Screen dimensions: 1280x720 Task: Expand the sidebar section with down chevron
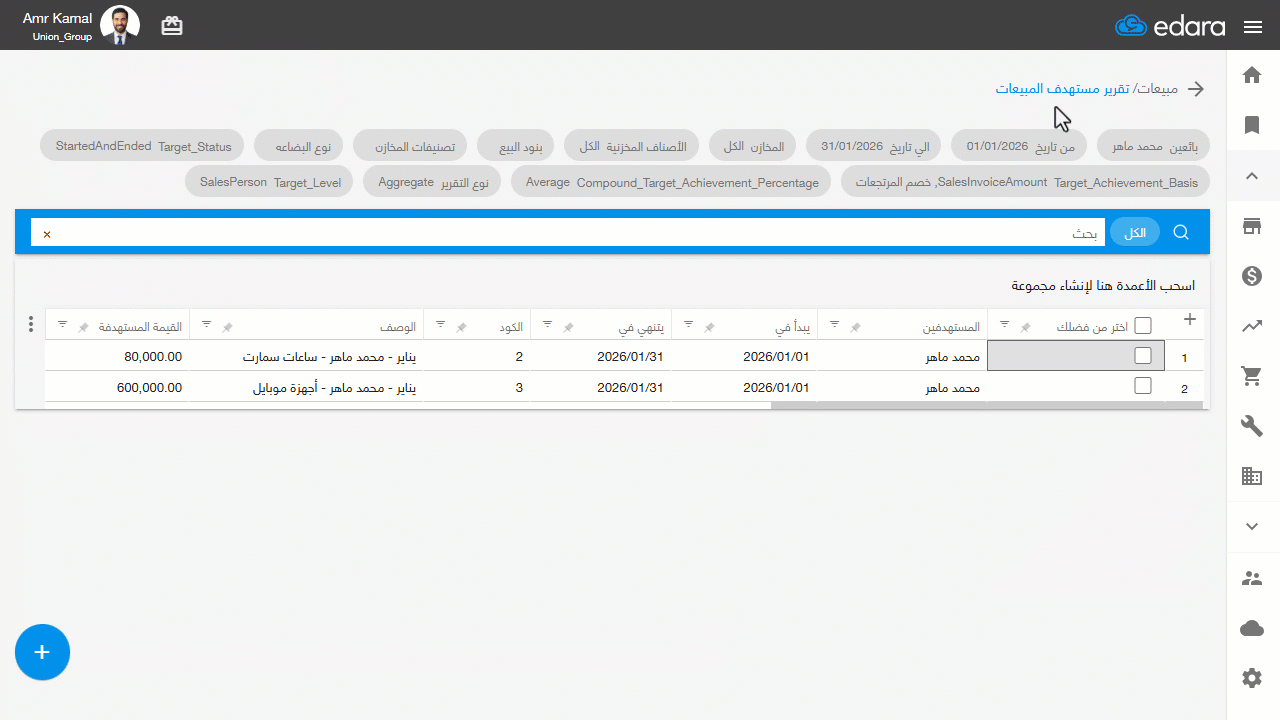[x=1252, y=526]
